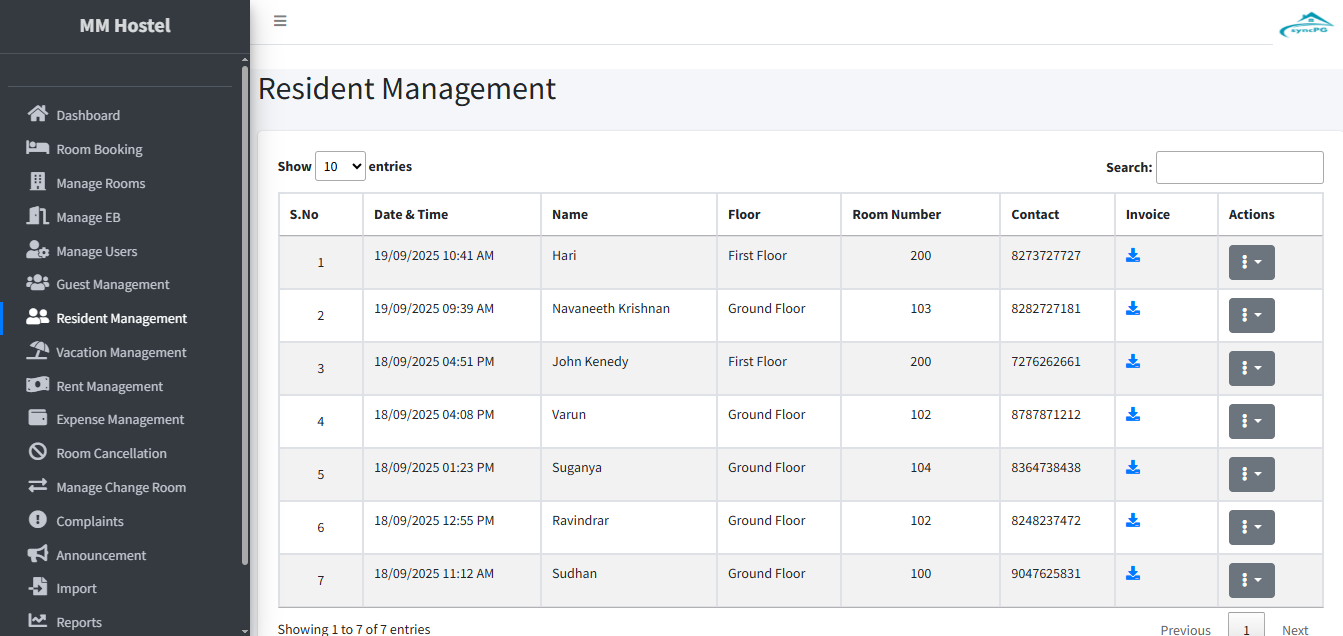Click the Room Booking bed icon

point(38,148)
